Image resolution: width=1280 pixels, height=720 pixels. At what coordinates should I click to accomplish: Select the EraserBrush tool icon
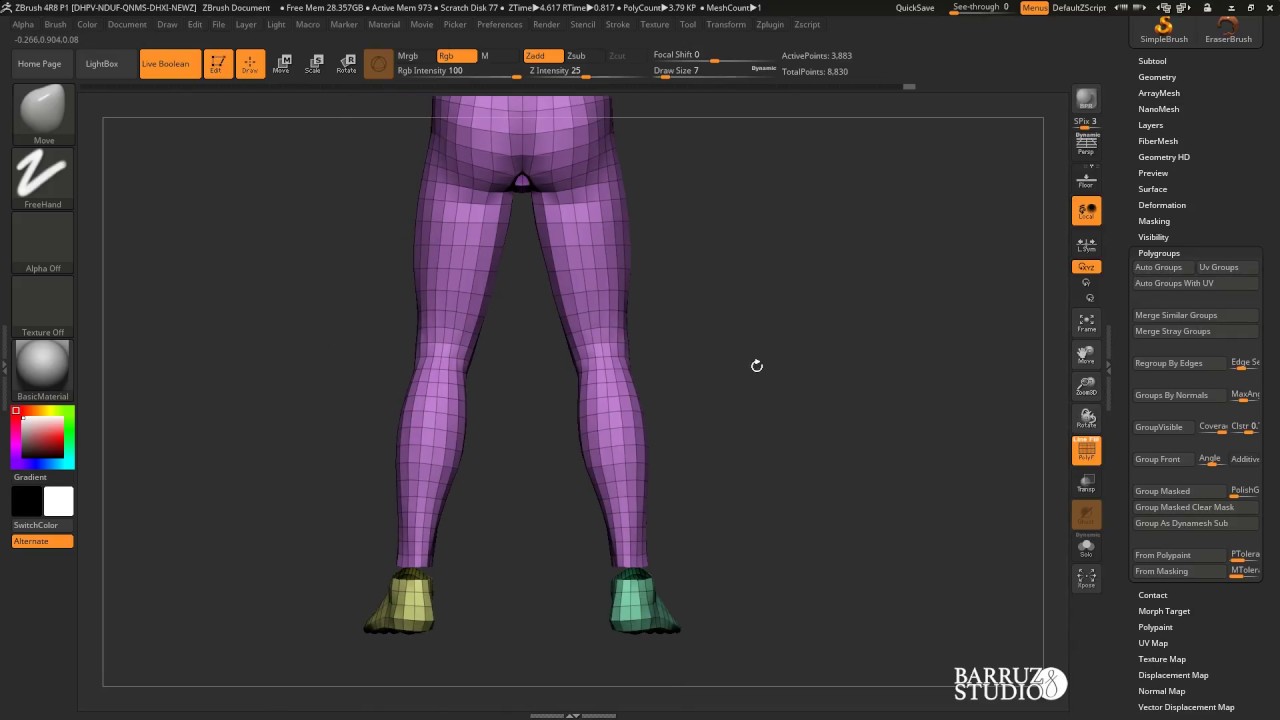tap(1228, 30)
